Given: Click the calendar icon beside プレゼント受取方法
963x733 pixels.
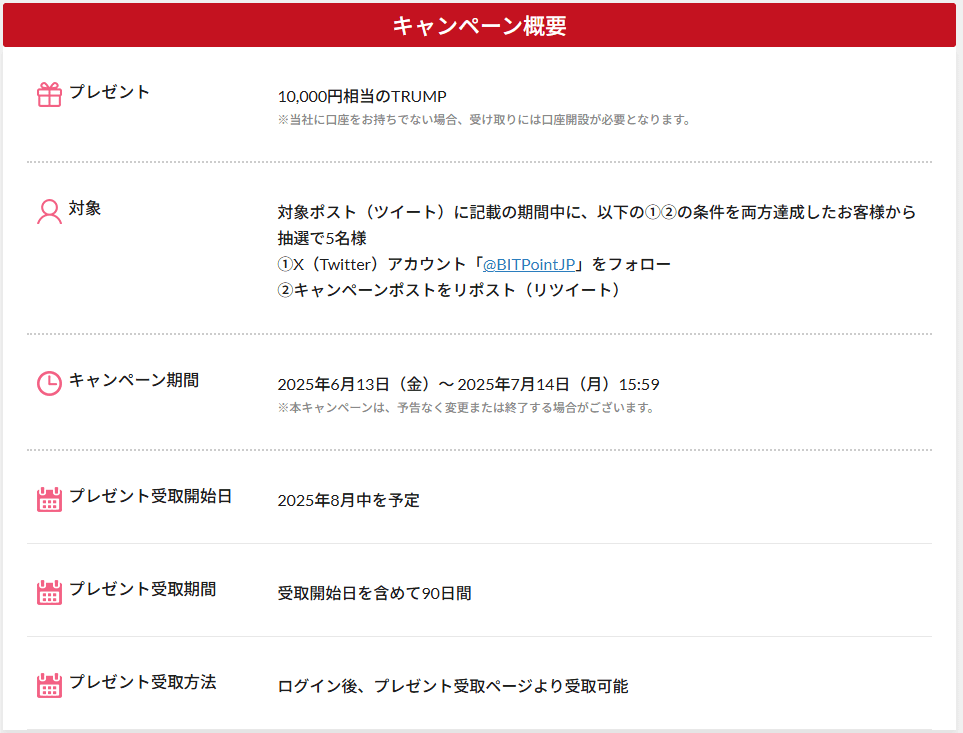Looking at the screenshot, I should click(49, 685).
